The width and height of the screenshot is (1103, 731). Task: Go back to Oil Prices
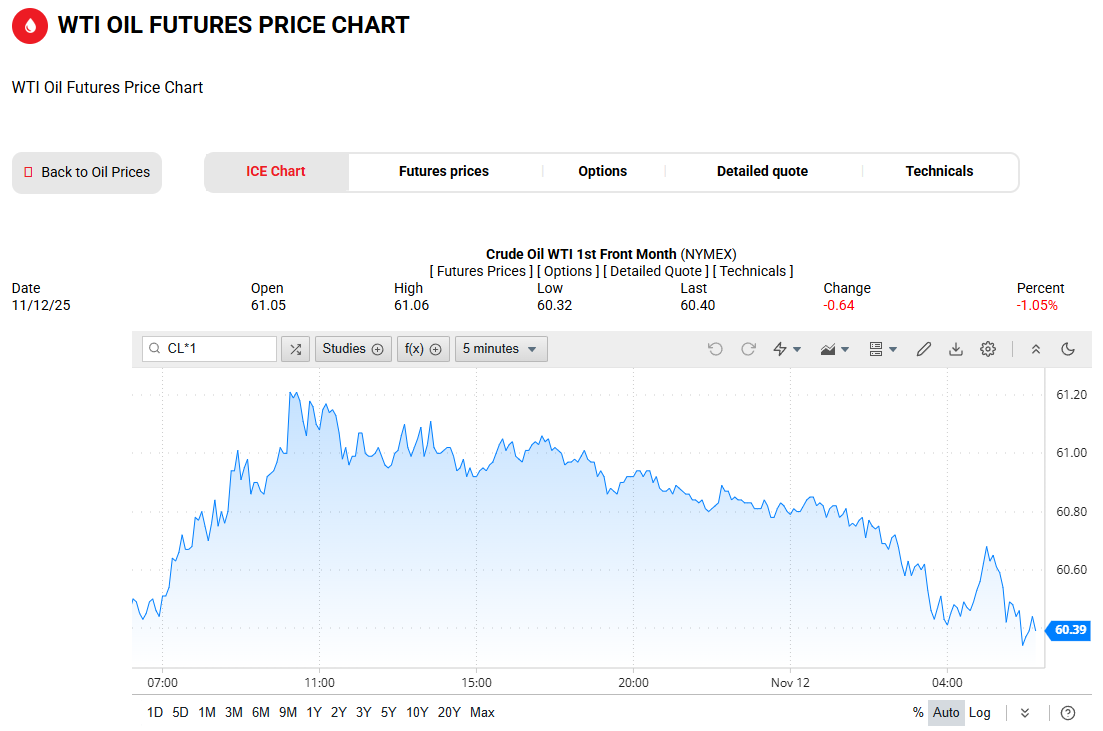tap(87, 172)
